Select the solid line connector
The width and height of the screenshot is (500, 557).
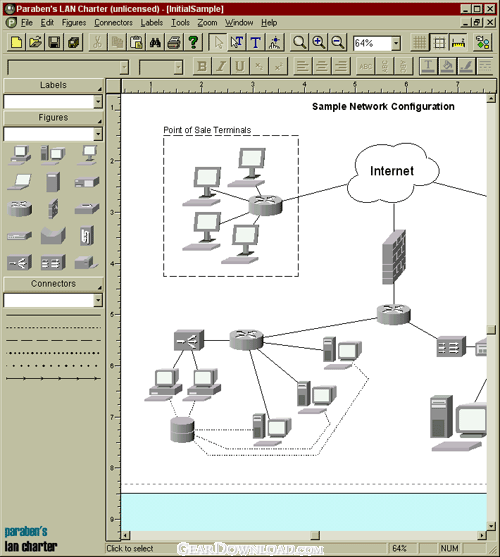(x=53, y=315)
